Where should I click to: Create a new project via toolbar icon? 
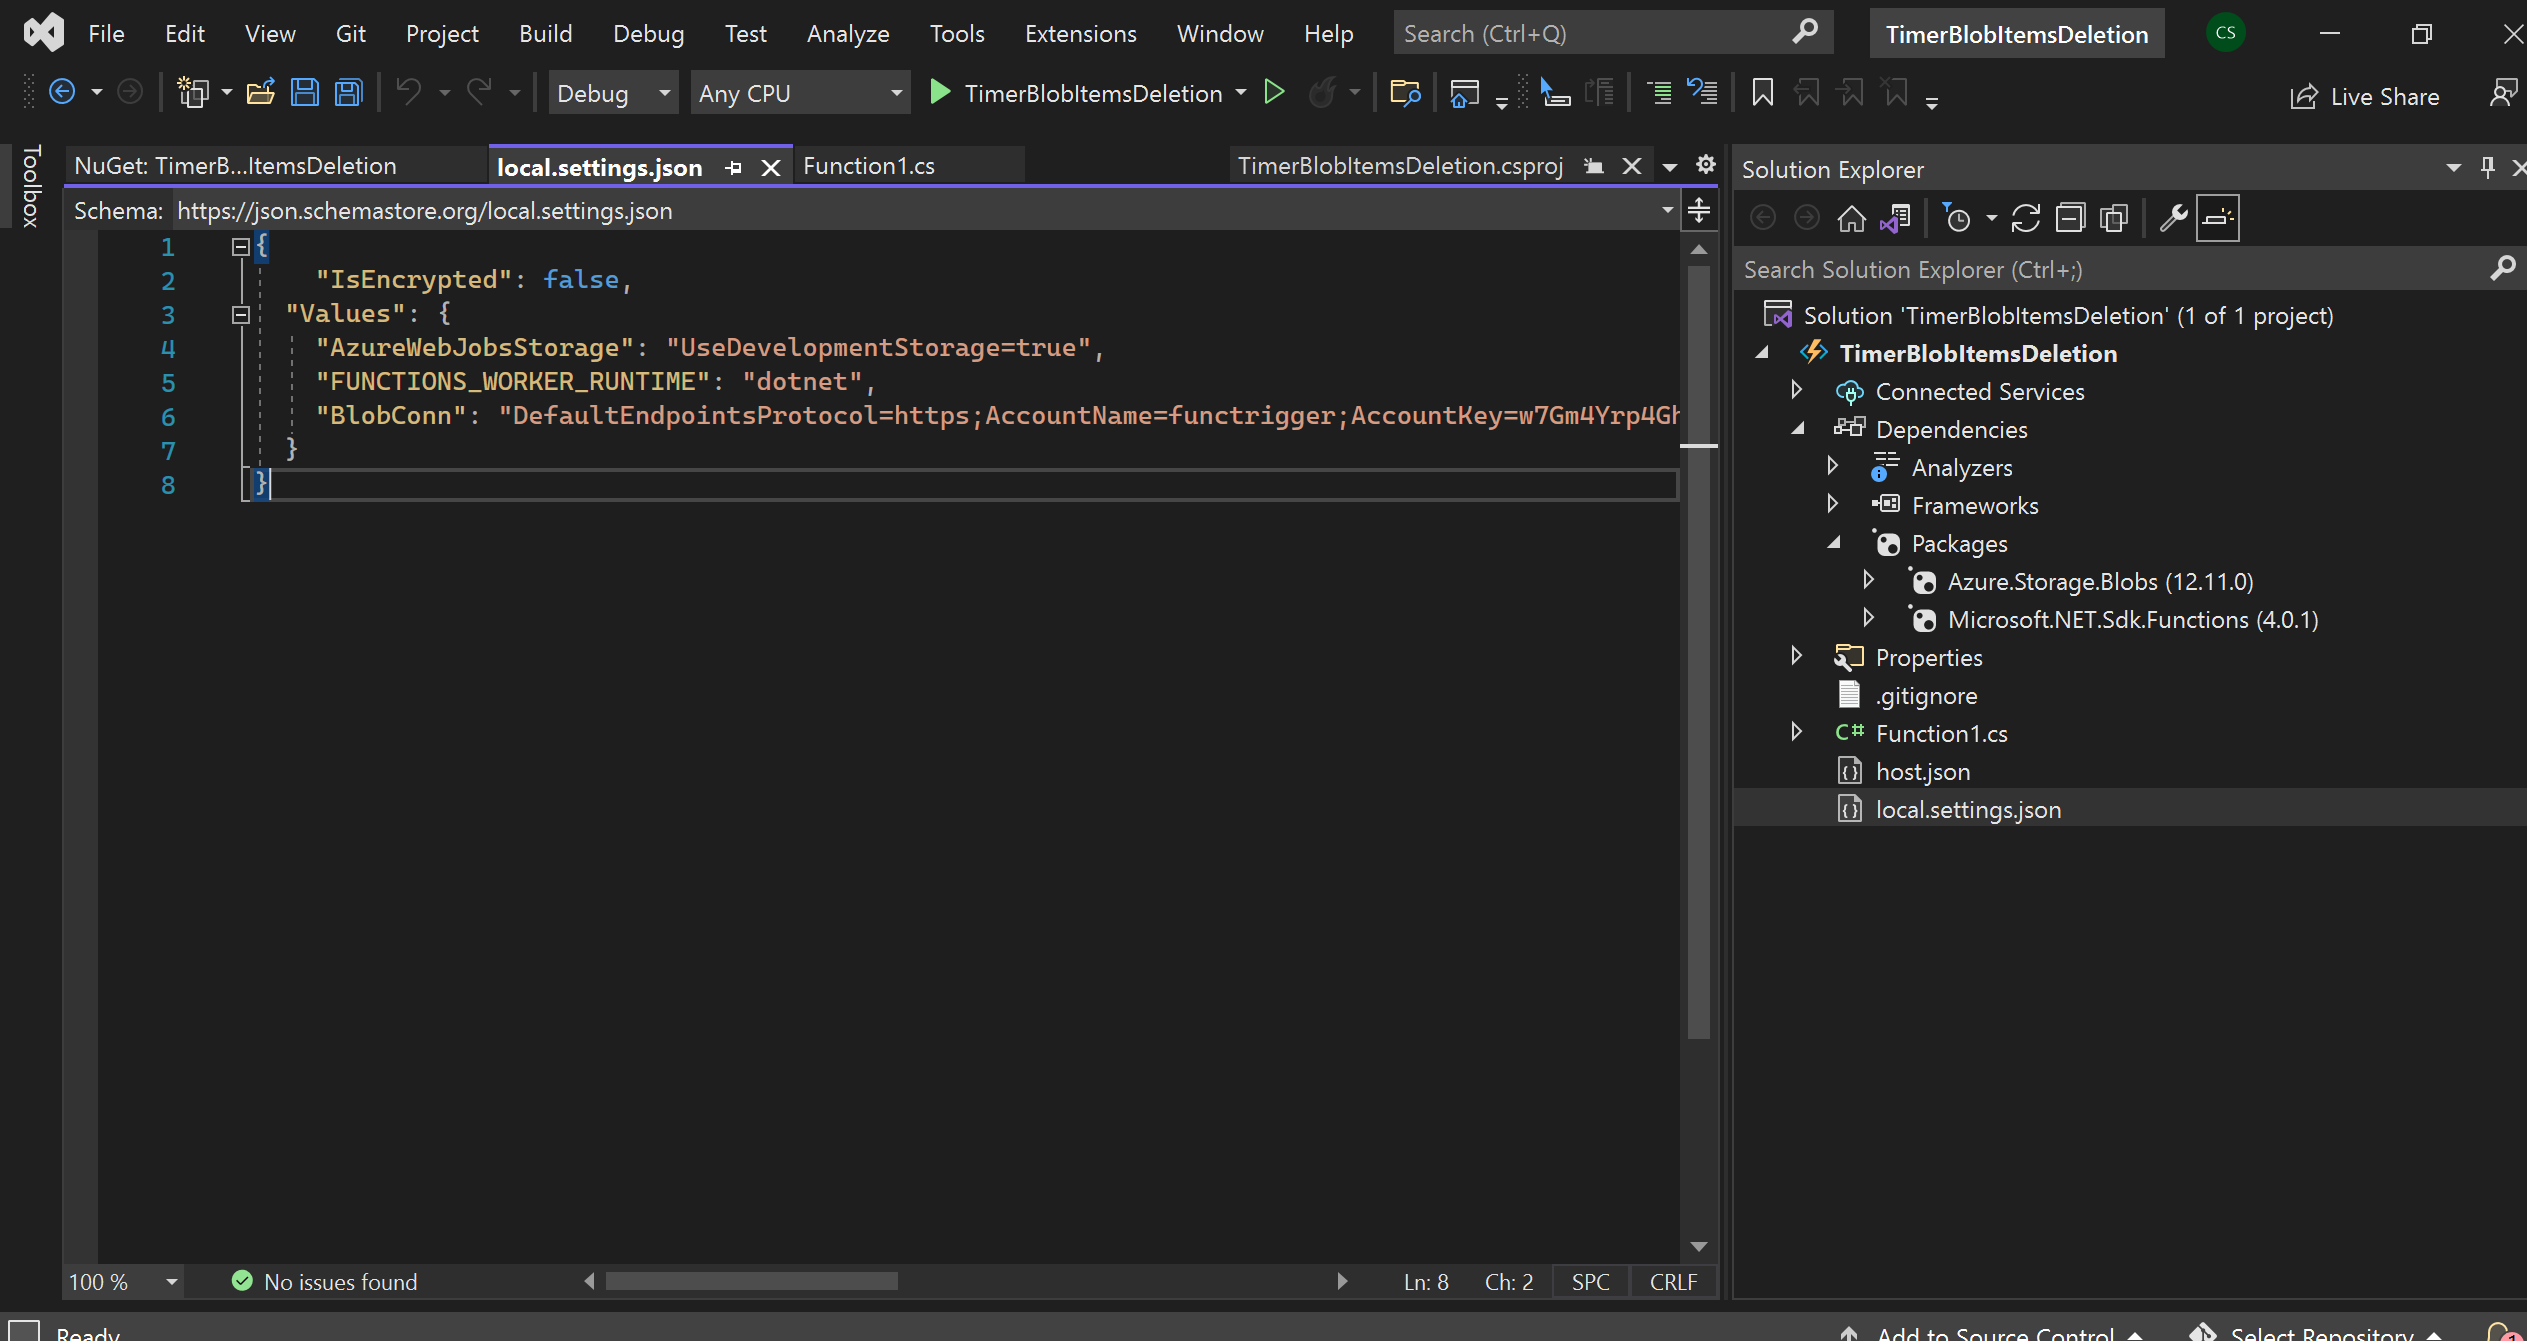coord(192,93)
